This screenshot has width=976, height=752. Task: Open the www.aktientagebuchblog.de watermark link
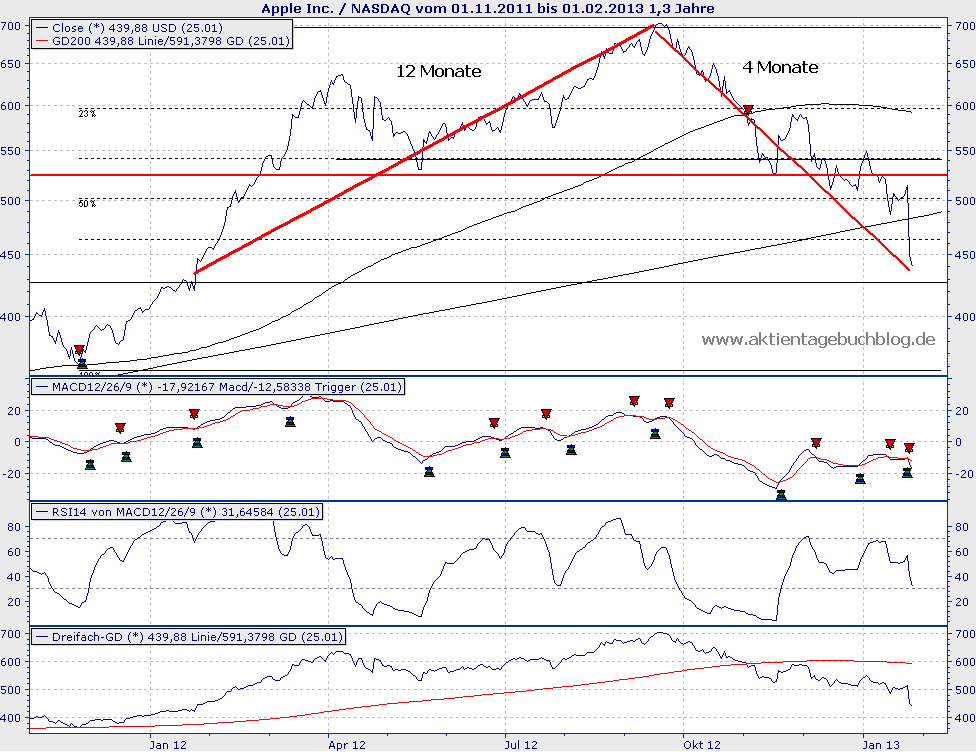point(818,340)
